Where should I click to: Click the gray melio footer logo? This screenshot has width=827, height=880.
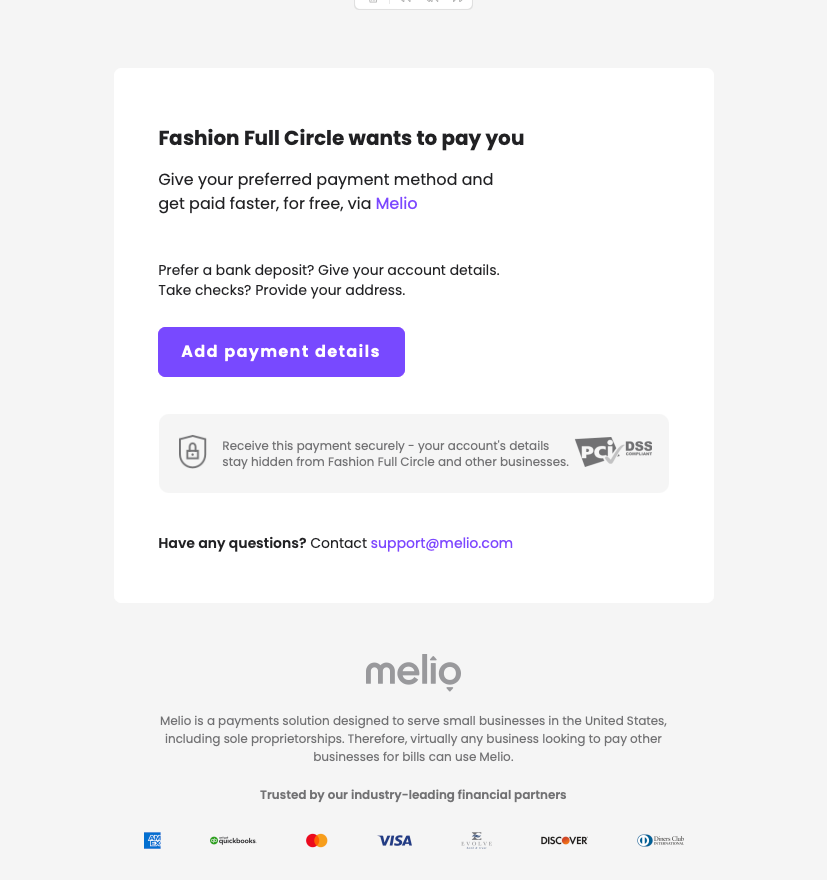pyautogui.click(x=414, y=672)
